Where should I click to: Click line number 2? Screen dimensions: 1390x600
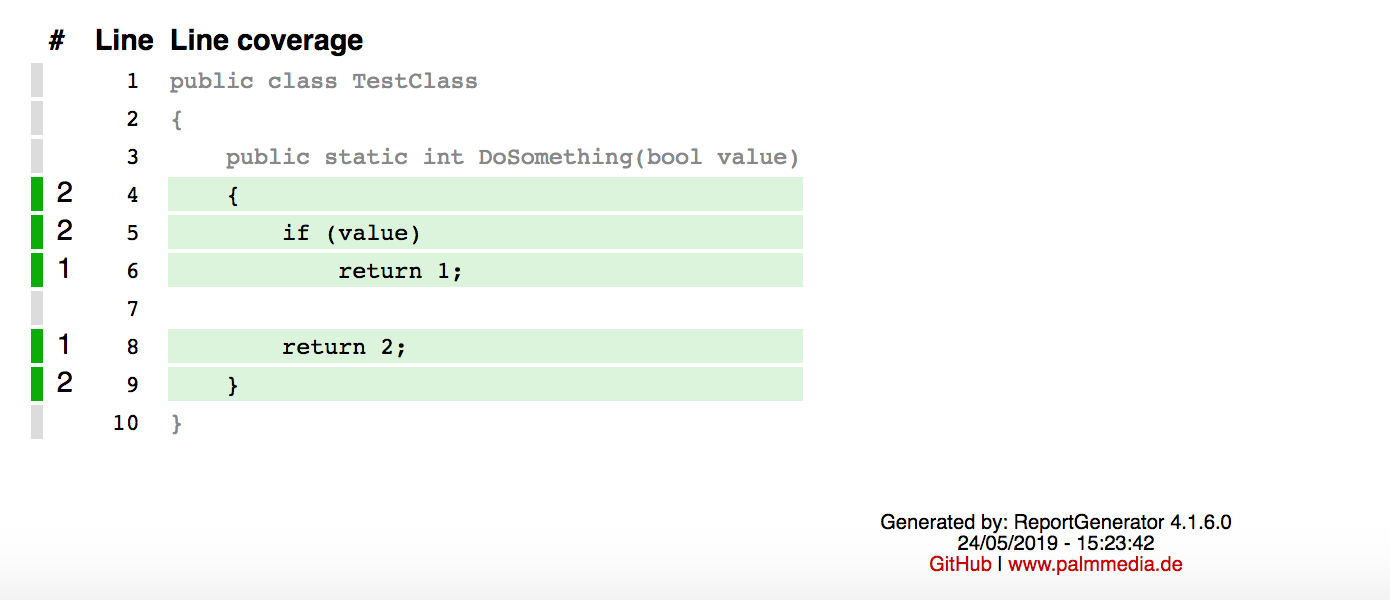(x=133, y=119)
